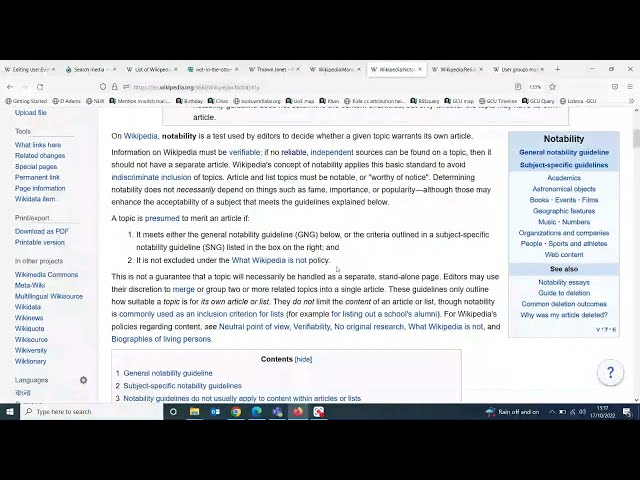The height and width of the screenshot is (480, 640).
Task: Click the 133% zoom level indicator
Action: click(535, 87)
